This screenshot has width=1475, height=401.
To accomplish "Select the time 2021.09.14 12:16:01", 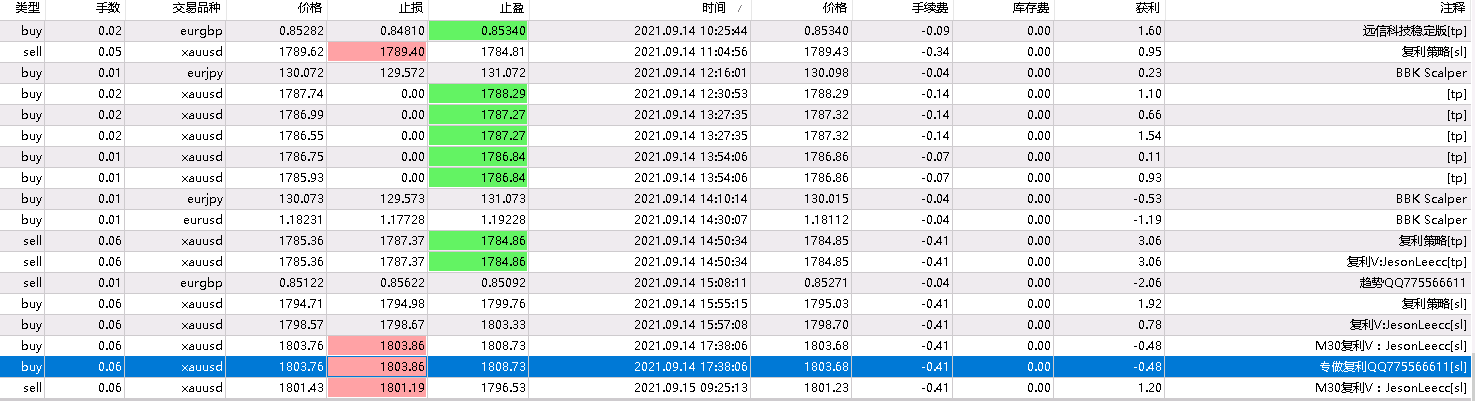I will tap(691, 72).
